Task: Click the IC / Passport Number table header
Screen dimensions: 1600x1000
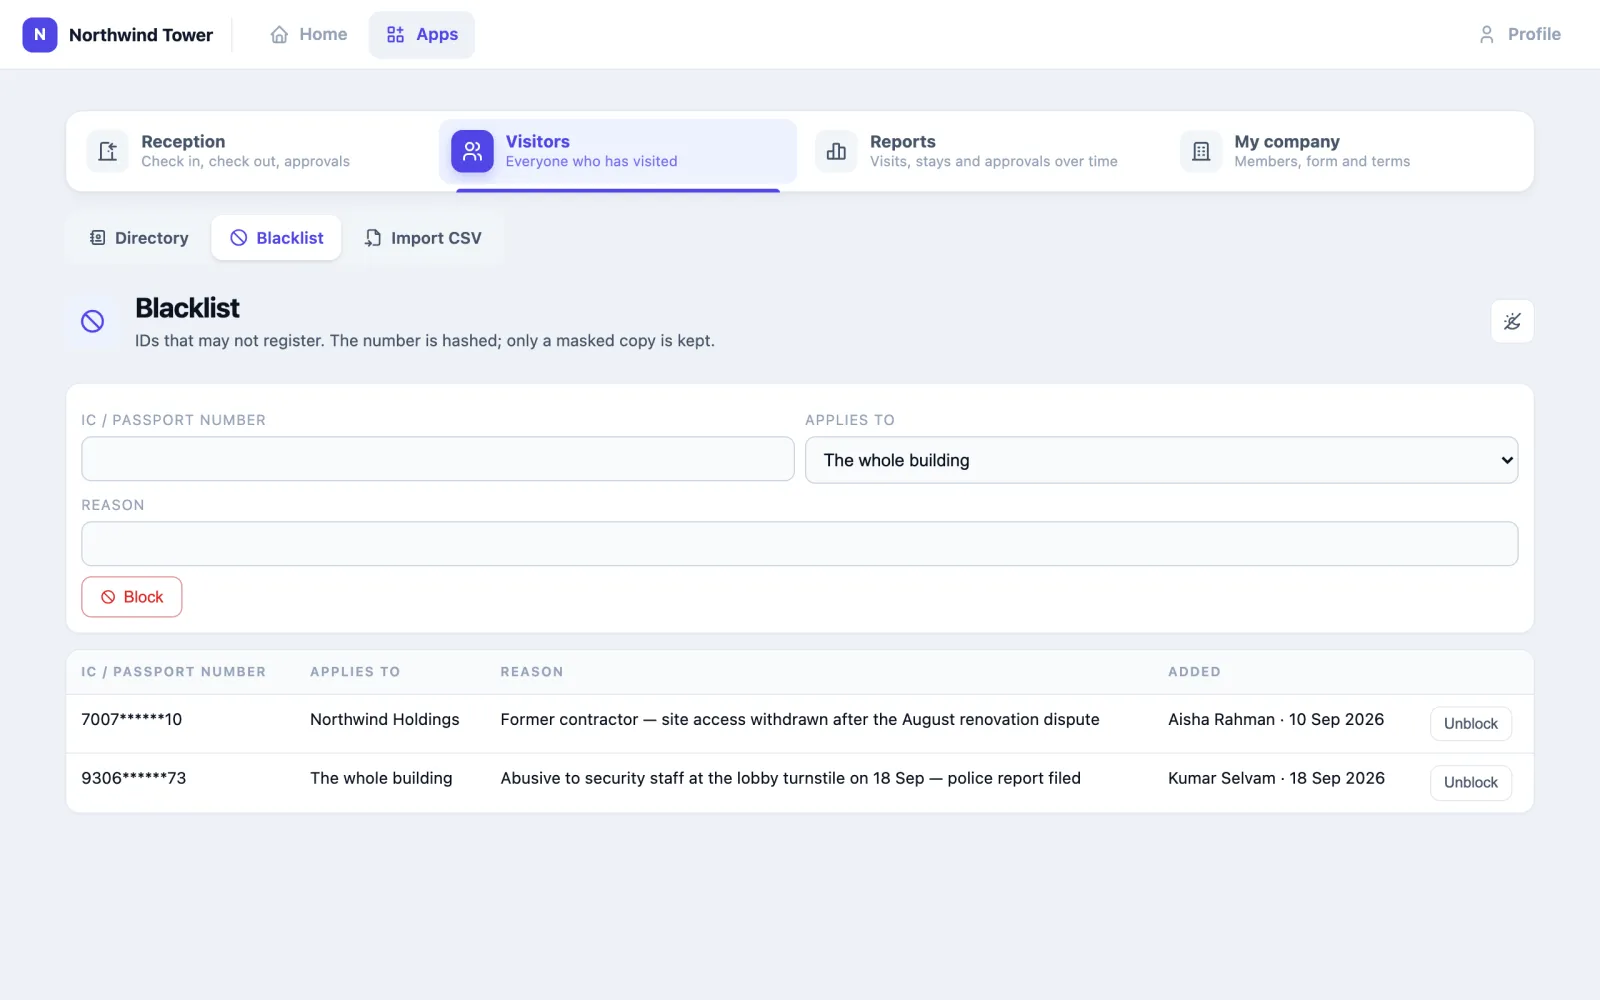Action: (x=174, y=672)
